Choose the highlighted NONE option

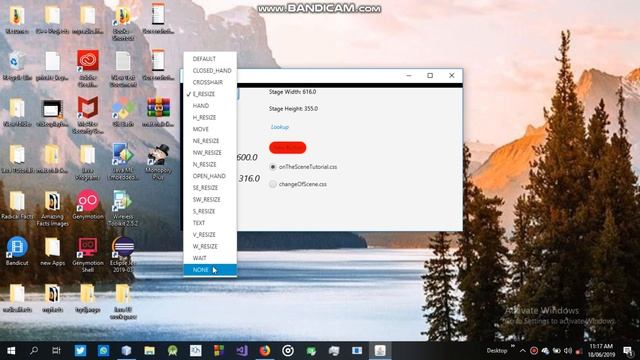[x=210, y=270]
